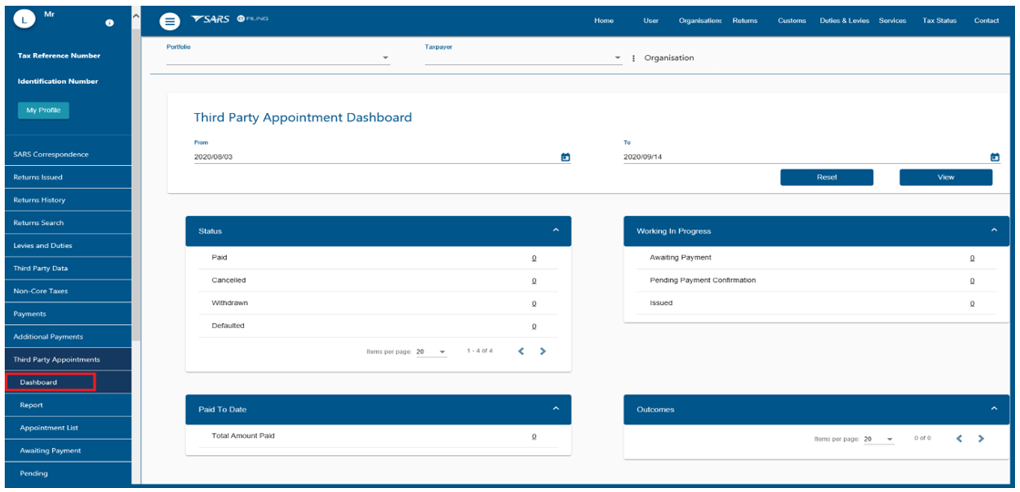The width and height of the screenshot is (1020, 492).
Task: Click the From date input field
Action: (370, 157)
